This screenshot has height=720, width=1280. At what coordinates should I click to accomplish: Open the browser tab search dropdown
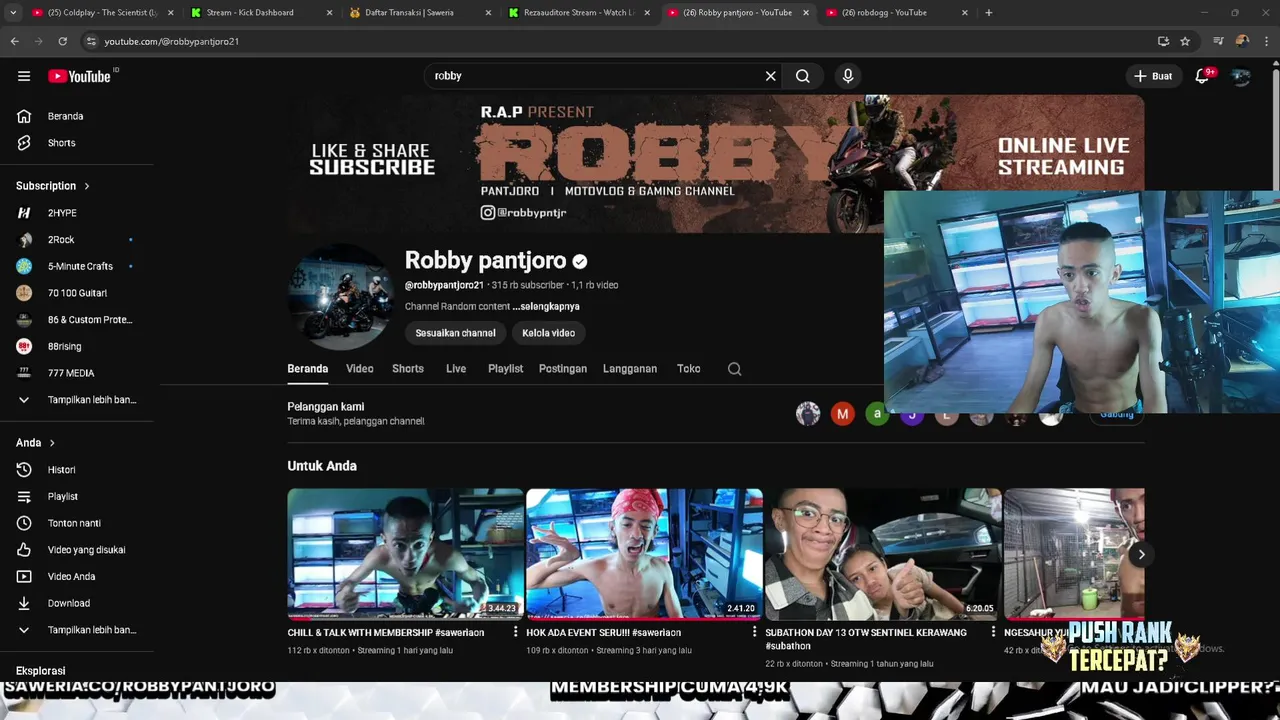coord(13,13)
